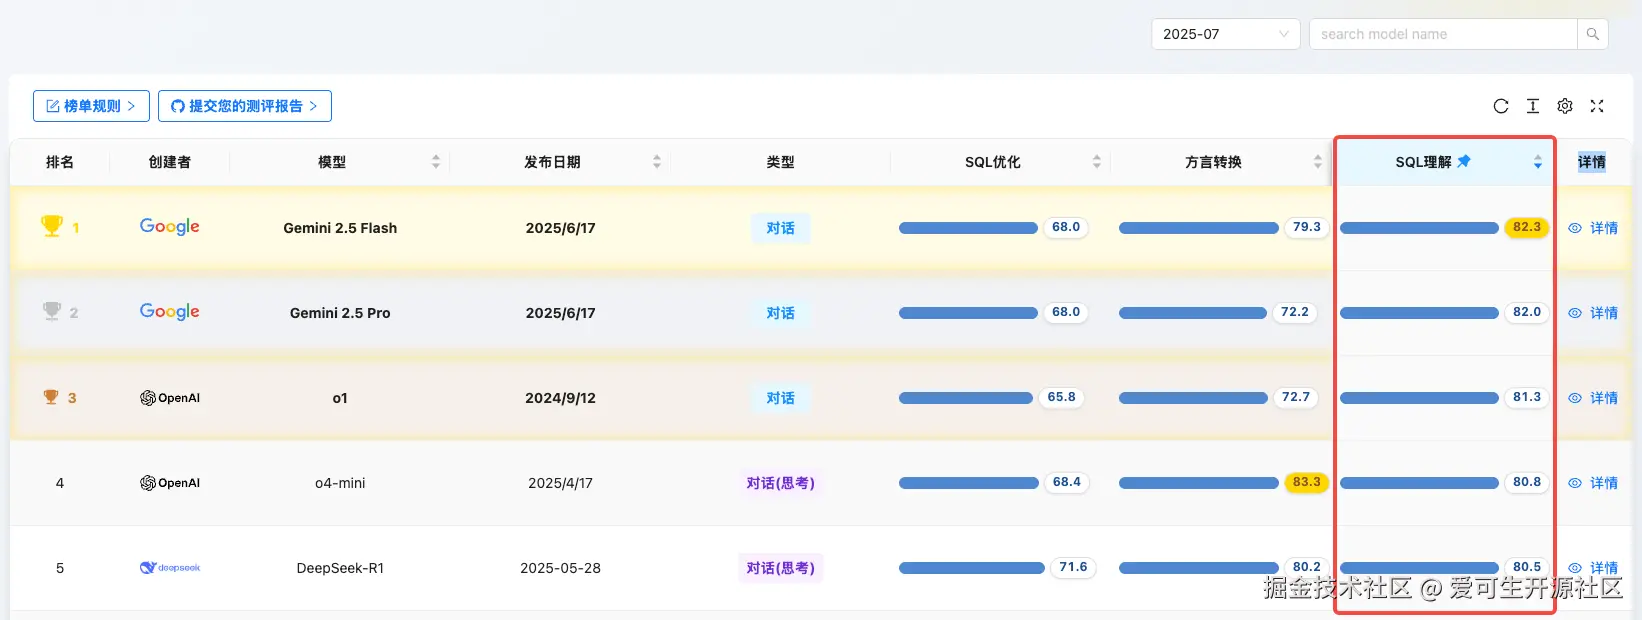This screenshot has width=1642, height=620.
Task: Click Gemini 2.5 Flash SQL理解 score bar
Action: [1419, 228]
